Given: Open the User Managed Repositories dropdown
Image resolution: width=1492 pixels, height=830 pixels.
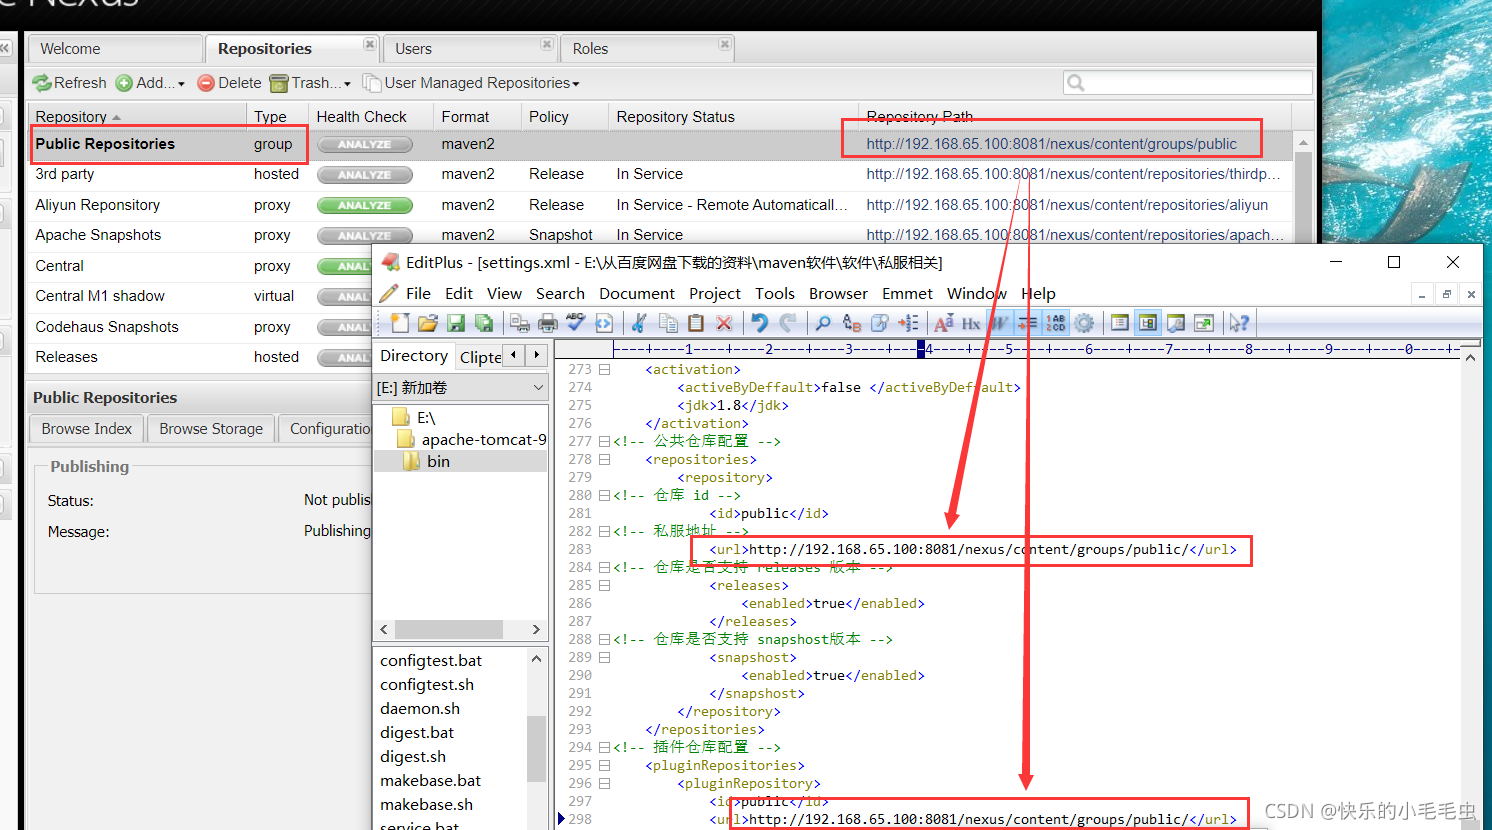Looking at the screenshot, I should [x=471, y=83].
